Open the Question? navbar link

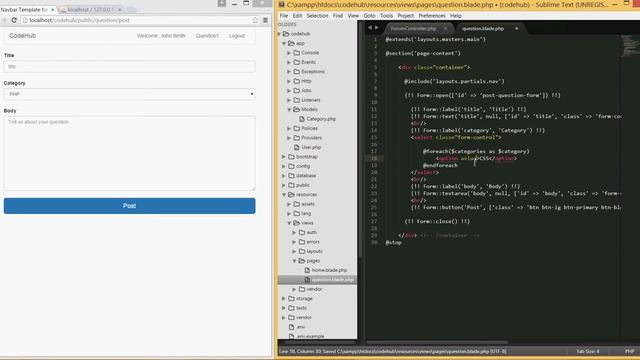pos(207,36)
